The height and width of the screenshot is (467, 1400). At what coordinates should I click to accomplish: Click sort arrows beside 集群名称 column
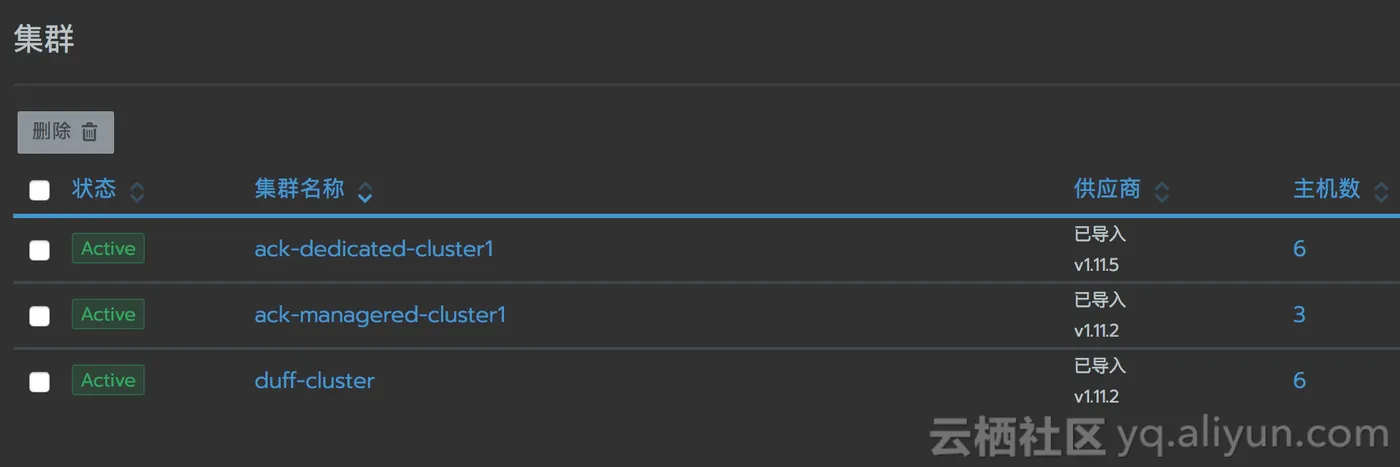tap(365, 192)
